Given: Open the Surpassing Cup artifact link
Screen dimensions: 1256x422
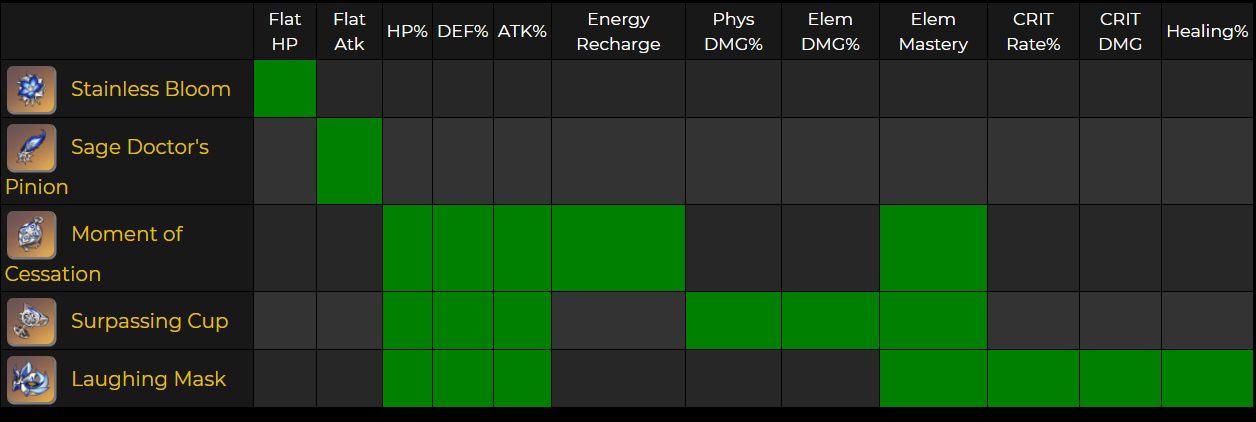Looking at the screenshot, I should pos(149,321).
